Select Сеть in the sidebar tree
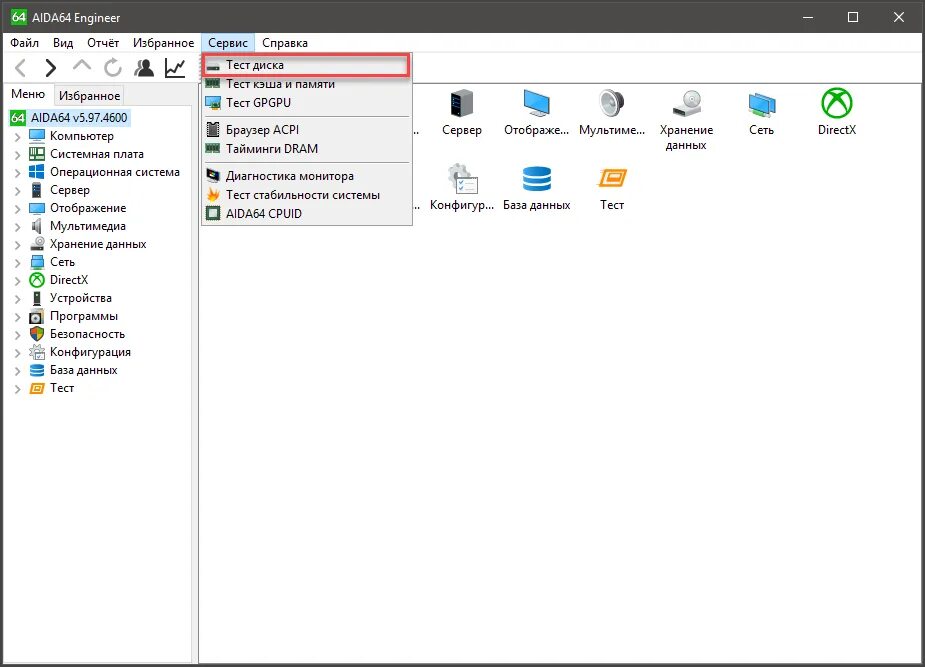This screenshot has height=667, width=925. coord(63,262)
